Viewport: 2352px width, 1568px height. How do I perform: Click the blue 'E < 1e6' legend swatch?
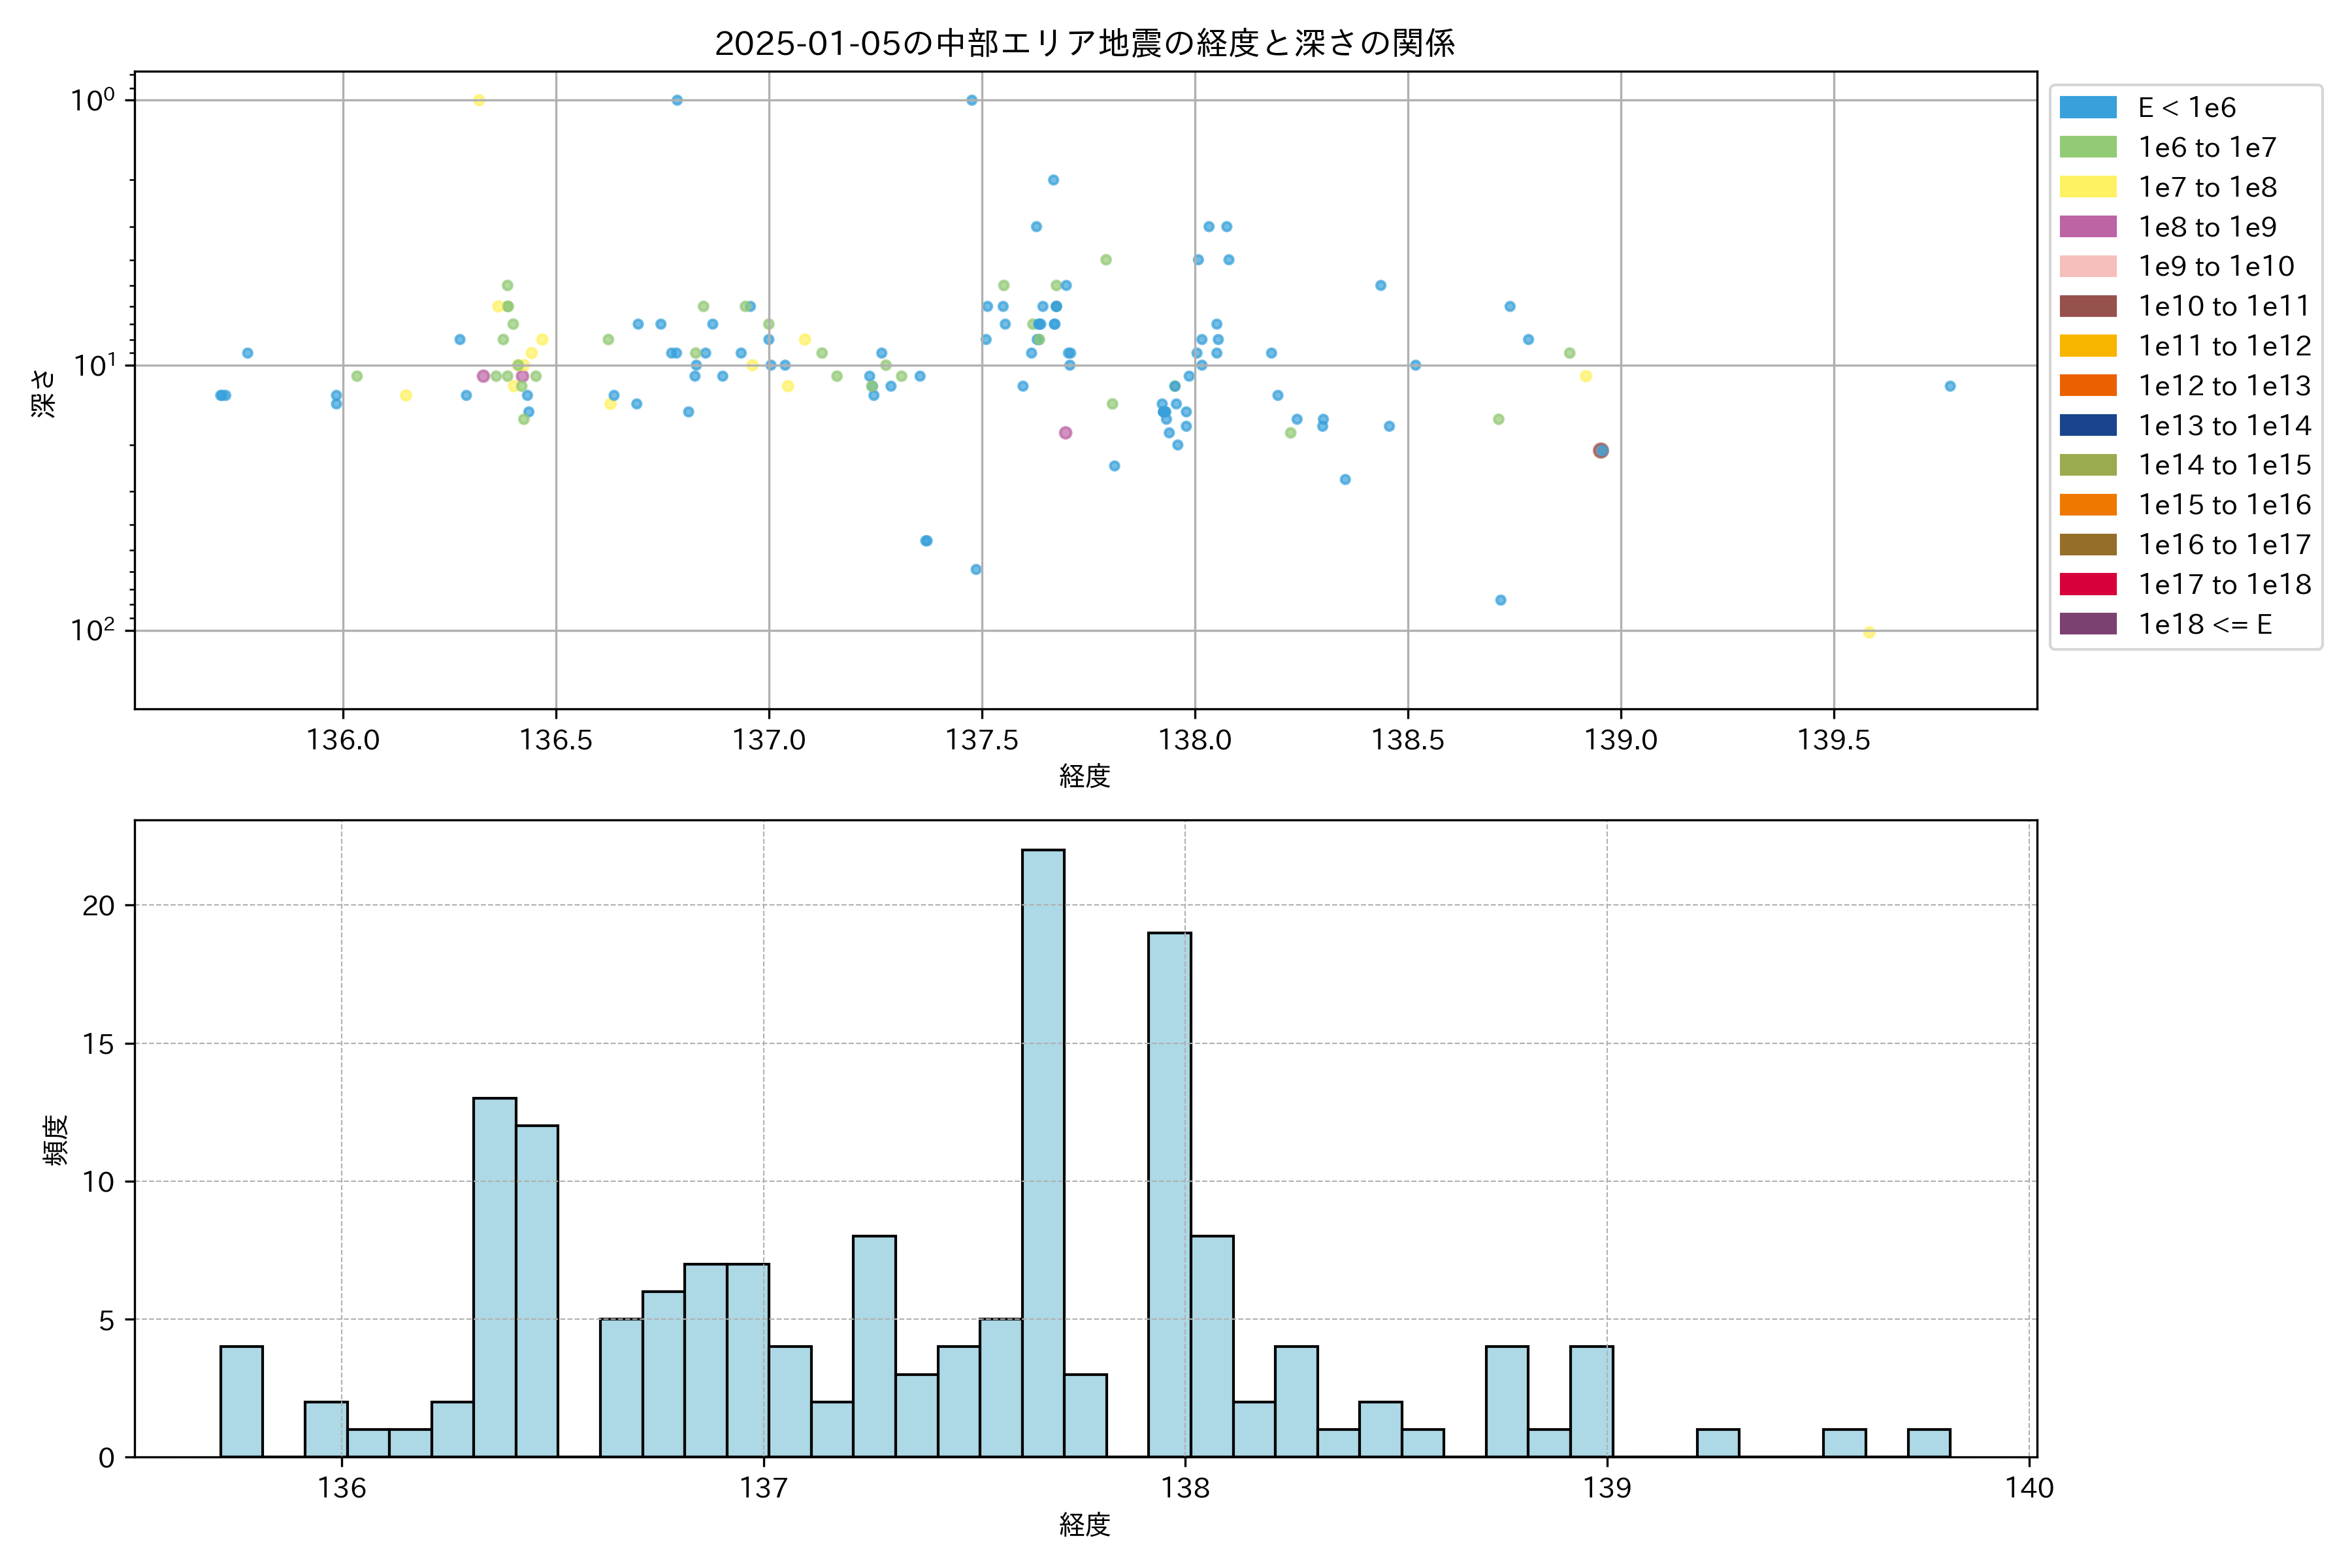(2088, 108)
